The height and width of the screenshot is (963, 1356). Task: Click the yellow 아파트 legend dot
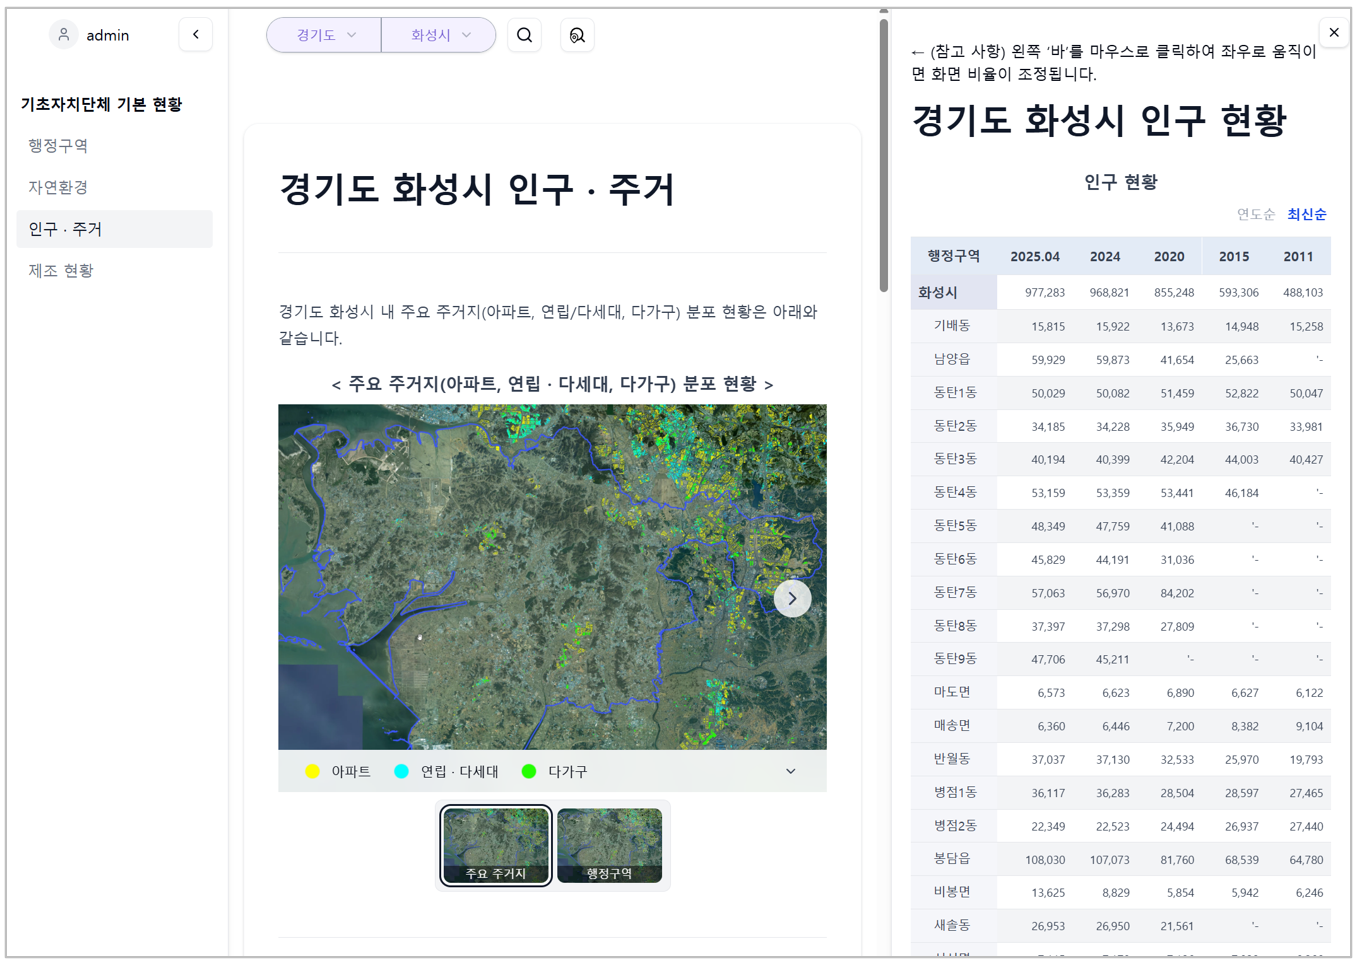313,771
